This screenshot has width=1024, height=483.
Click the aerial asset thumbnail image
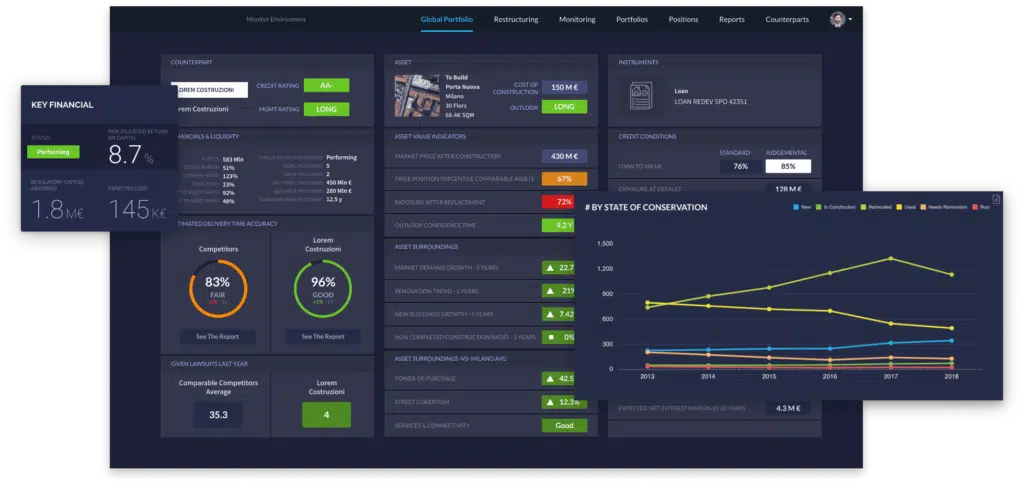tap(417, 95)
